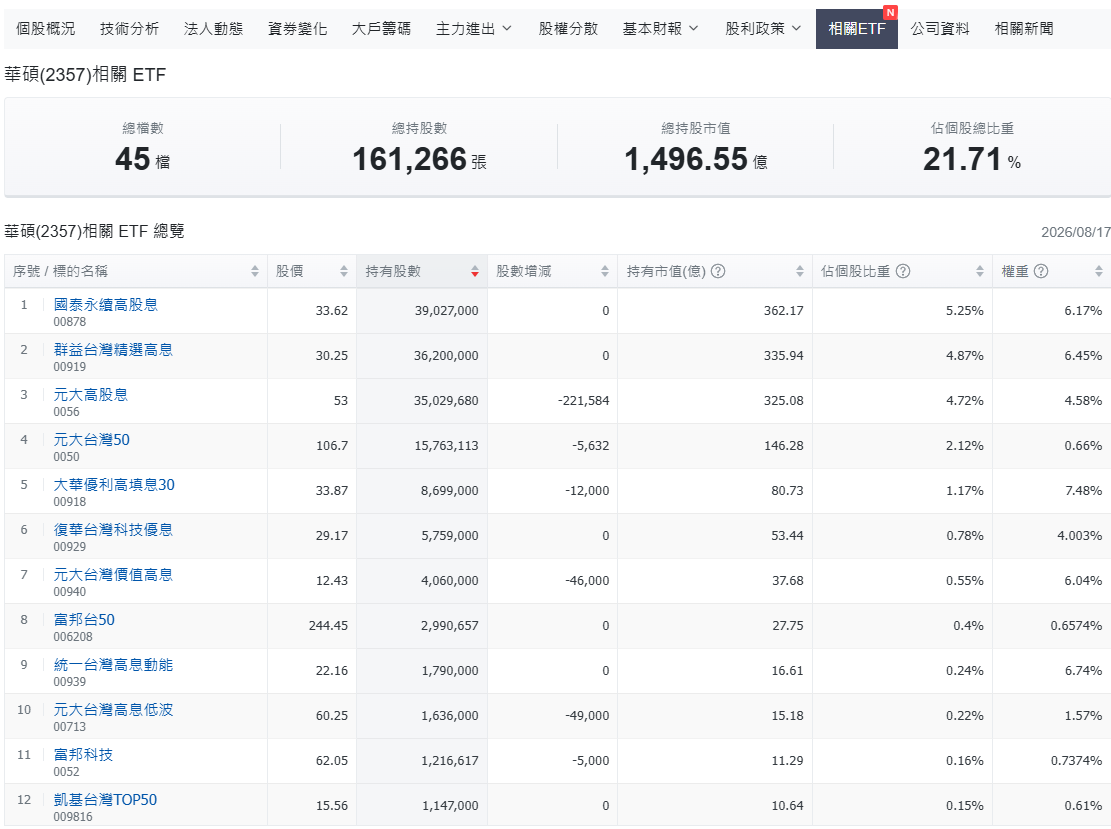
Task: Open 群益台灣精選高息 ETF link
Action: pyautogui.click(x=113, y=350)
